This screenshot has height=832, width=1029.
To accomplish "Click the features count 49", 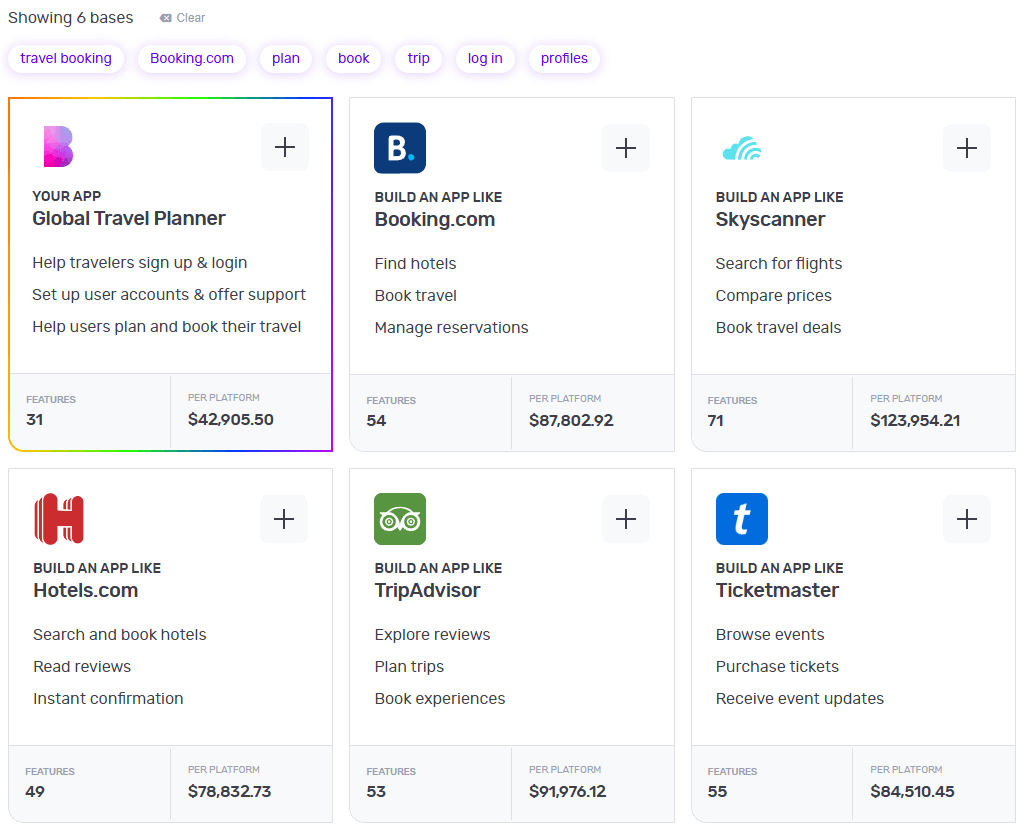I will coord(35,792).
